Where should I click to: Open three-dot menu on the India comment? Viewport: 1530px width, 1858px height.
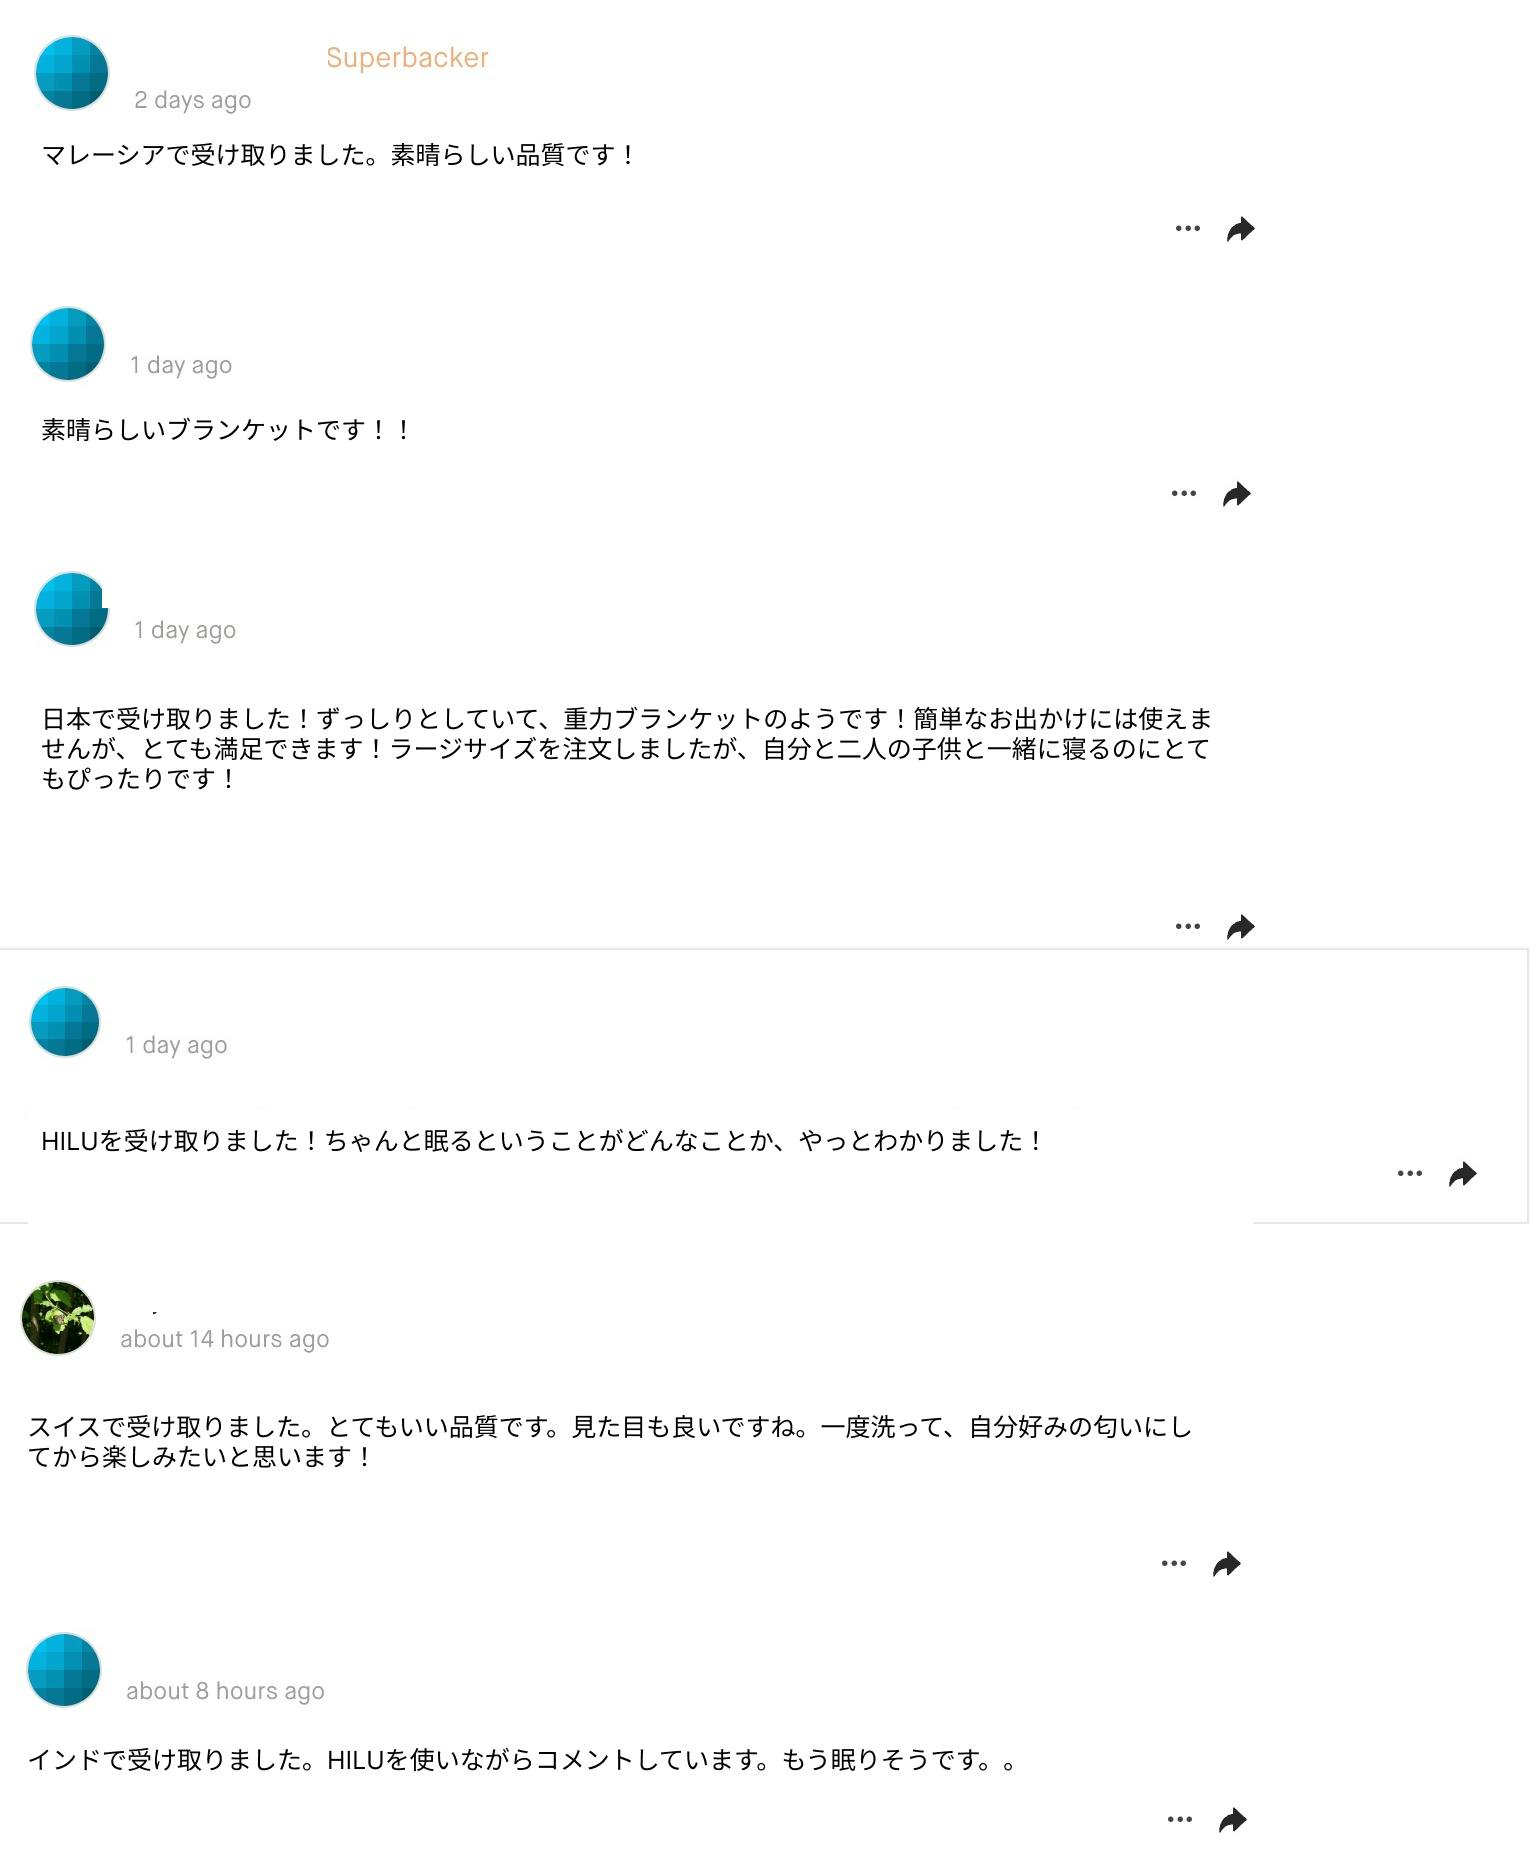[1179, 1820]
